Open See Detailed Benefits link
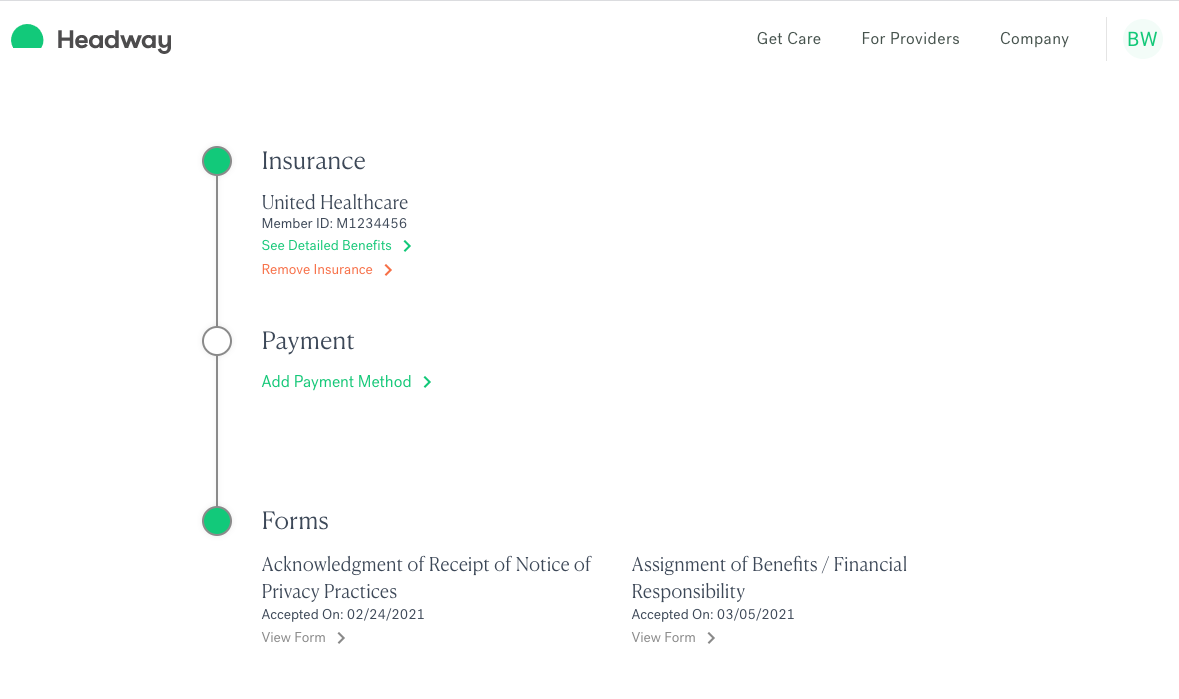Viewport: 1179px width, 699px height. (x=326, y=246)
